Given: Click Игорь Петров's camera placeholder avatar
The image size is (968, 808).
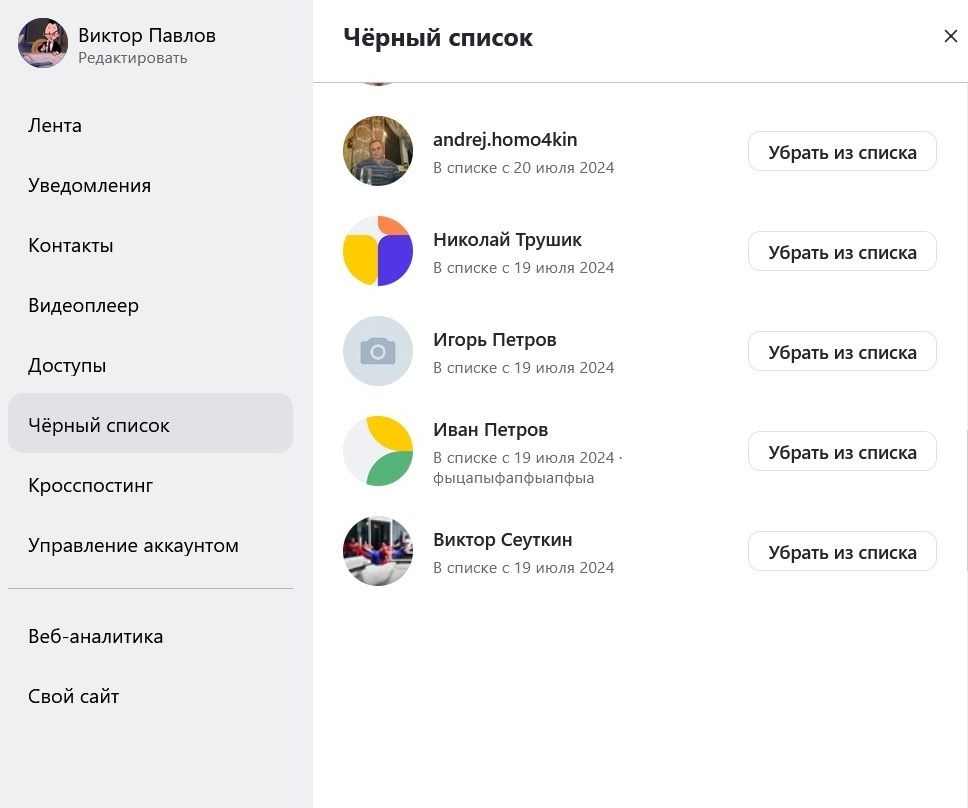Looking at the screenshot, I should tap(378, 351).
